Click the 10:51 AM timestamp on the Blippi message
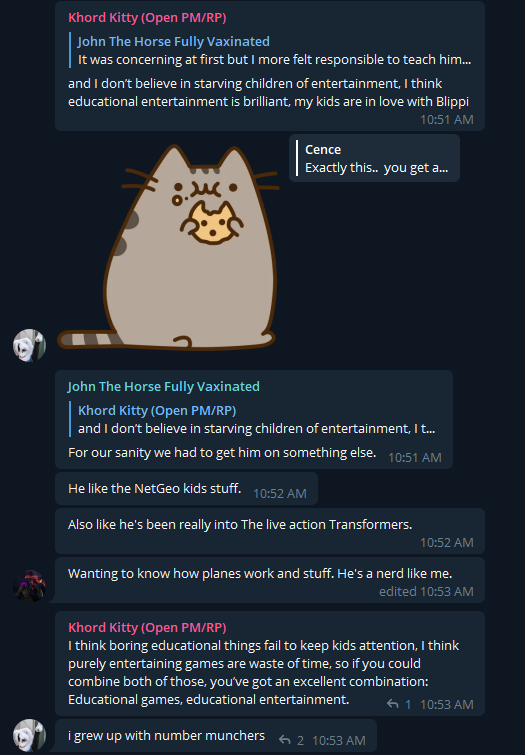Image resolution: width=525 pixels, height=755 pixels. 447,119
